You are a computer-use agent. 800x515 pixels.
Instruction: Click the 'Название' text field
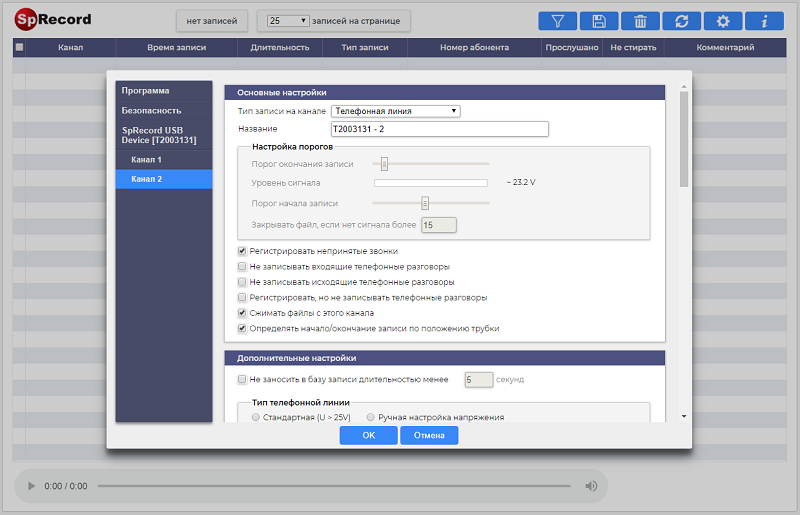click(x=440, y=129)
